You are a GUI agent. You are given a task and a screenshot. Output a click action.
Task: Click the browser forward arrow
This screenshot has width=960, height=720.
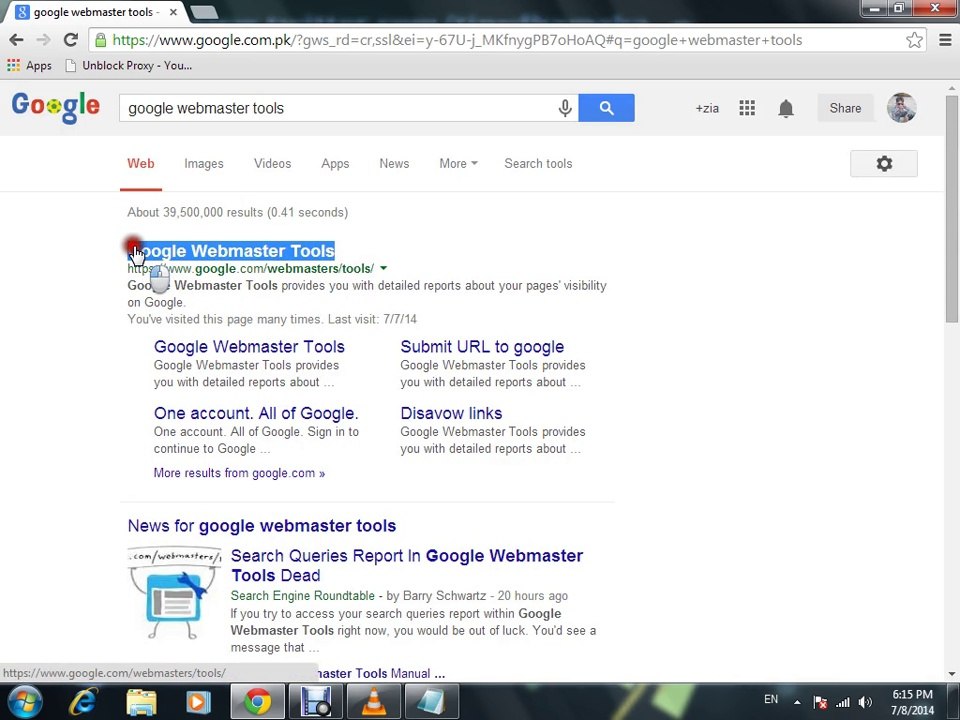coord(43,40)
